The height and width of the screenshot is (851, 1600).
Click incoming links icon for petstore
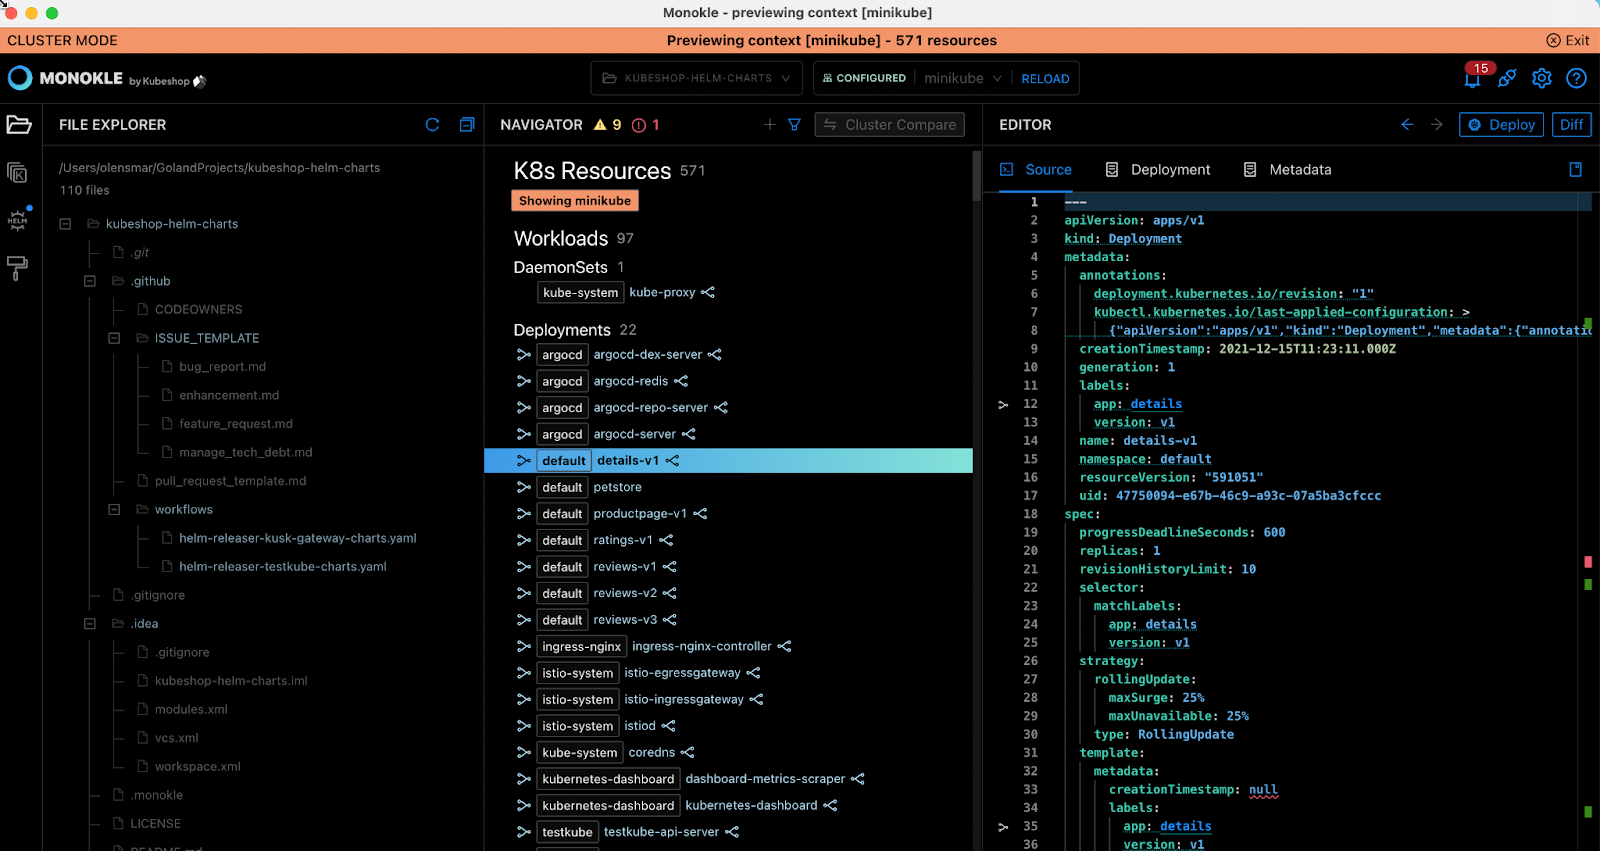coord(523,487)
